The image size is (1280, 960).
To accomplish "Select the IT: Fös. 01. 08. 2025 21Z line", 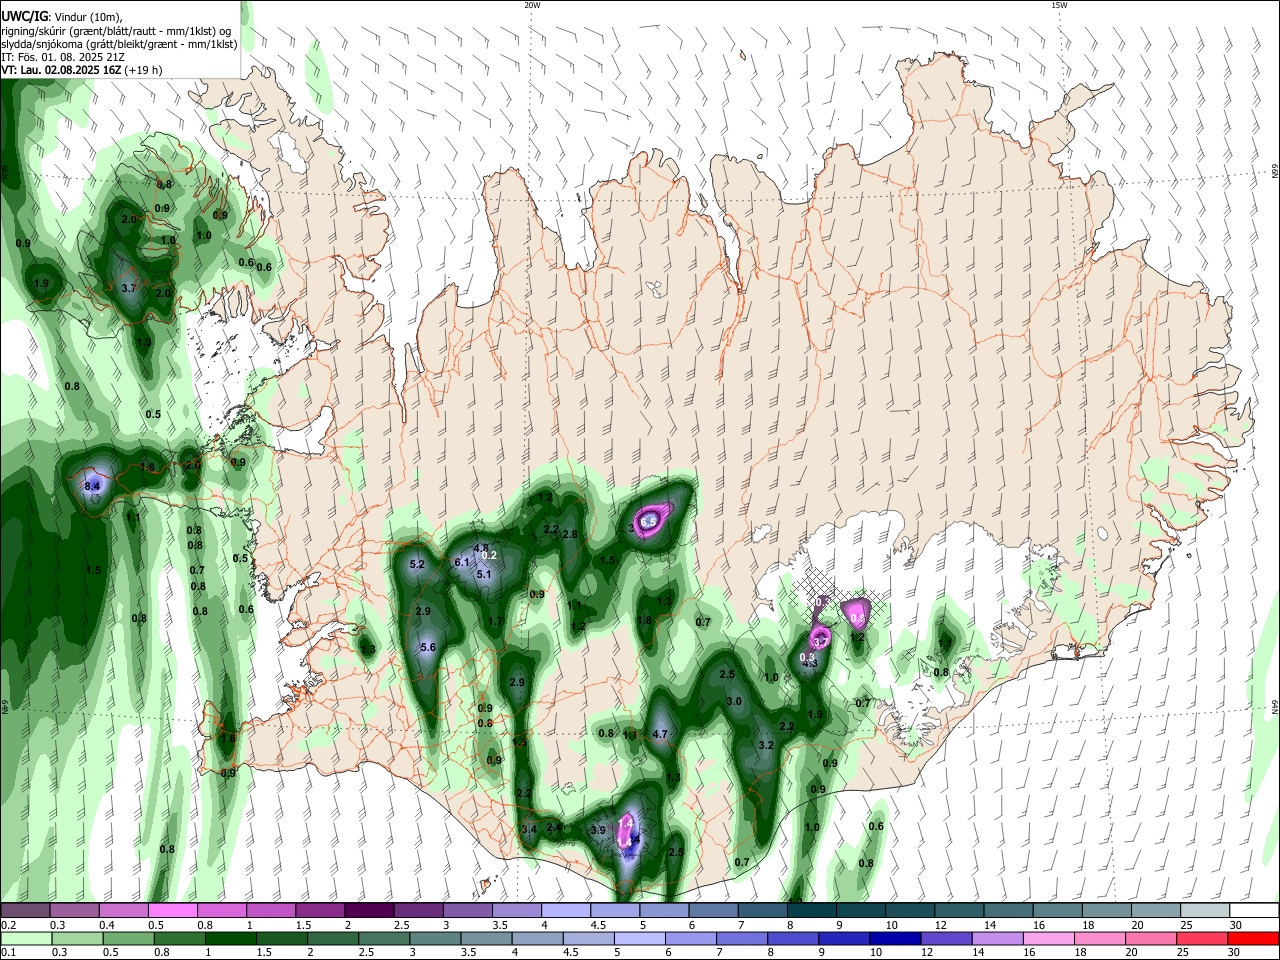I will click(x=63, y=57).
